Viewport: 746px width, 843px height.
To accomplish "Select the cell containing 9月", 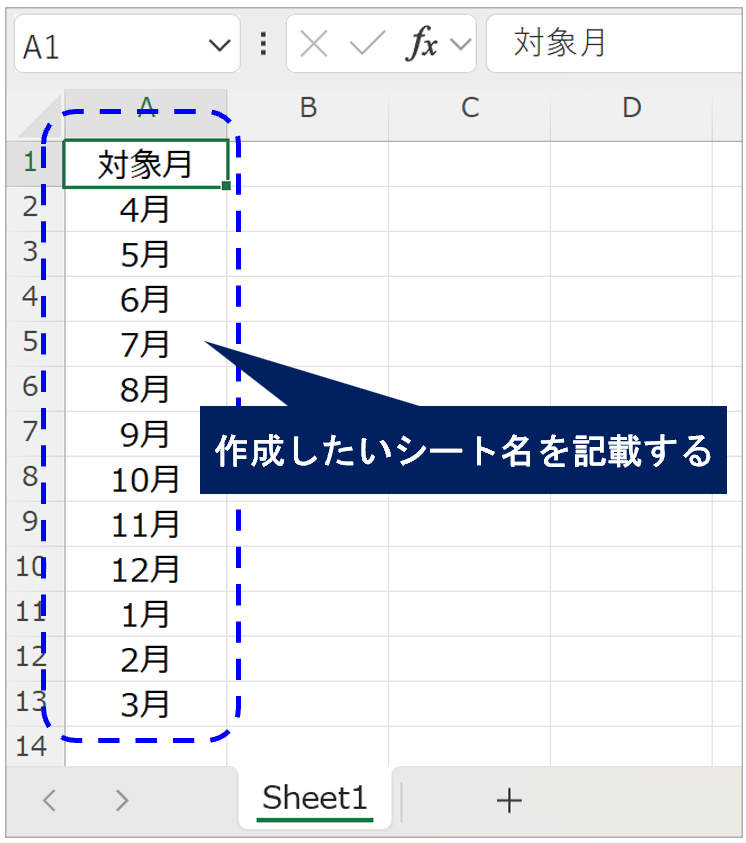I will (146, 434).
